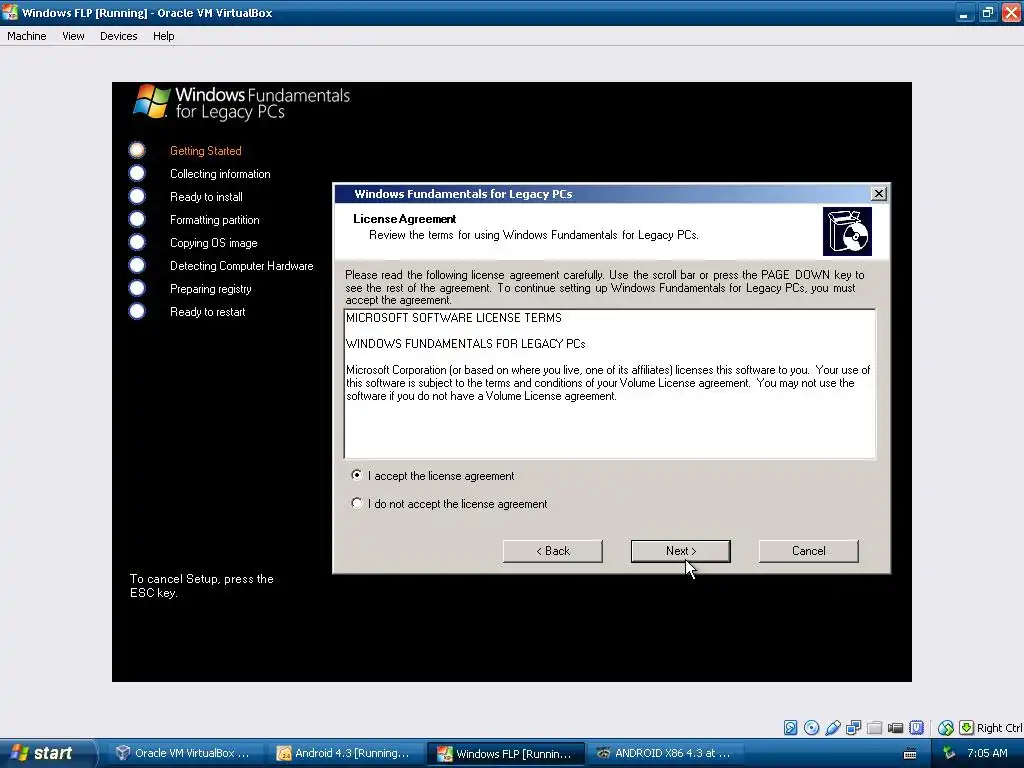Open the Machine menu

coord(27,36)
